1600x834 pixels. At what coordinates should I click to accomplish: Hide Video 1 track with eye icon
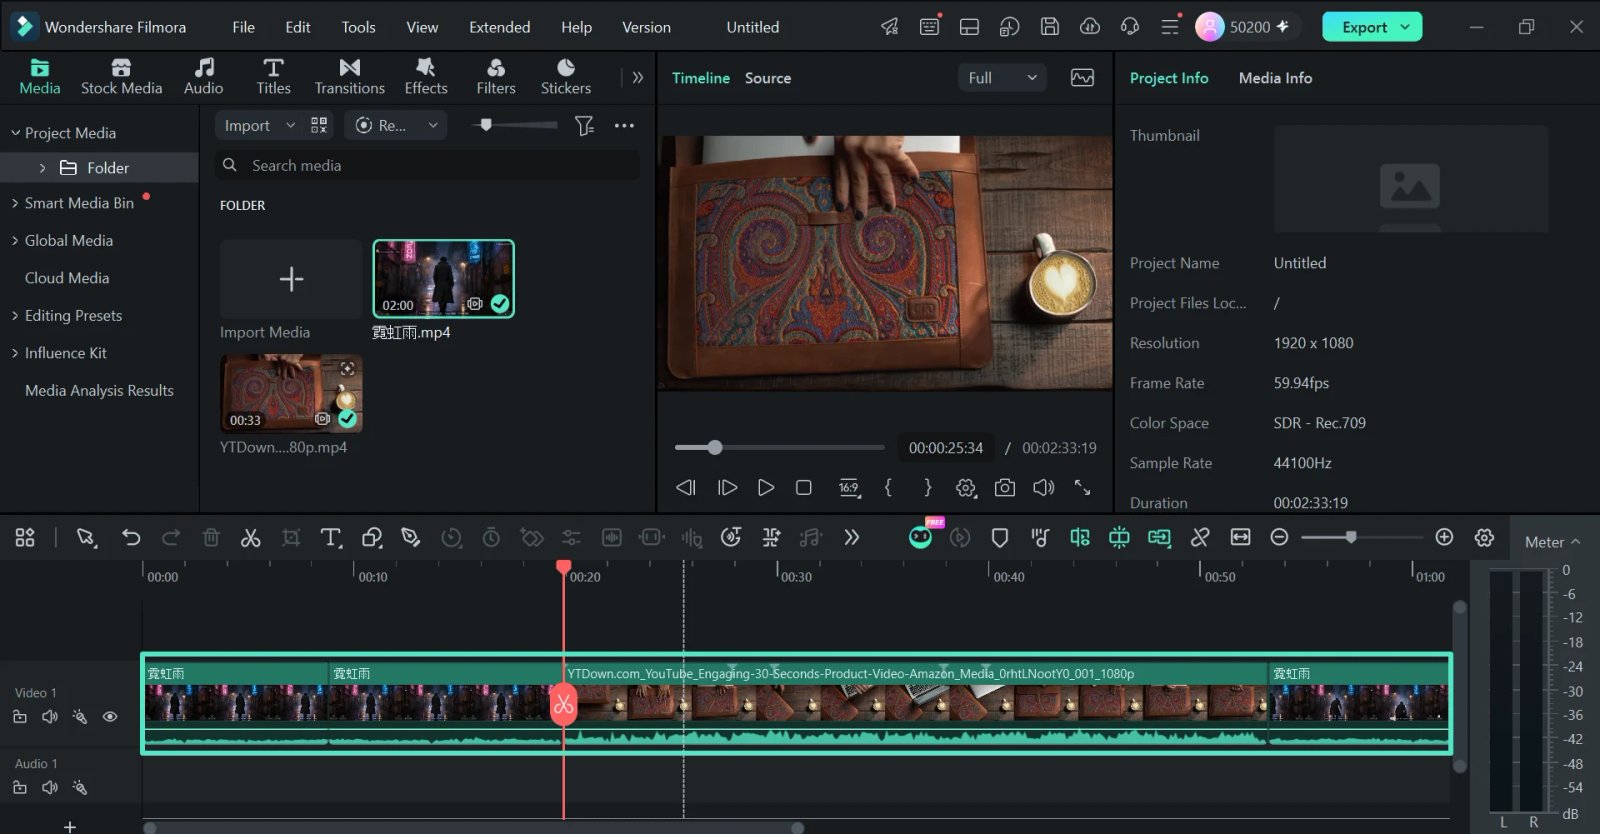tap(110, 716)
